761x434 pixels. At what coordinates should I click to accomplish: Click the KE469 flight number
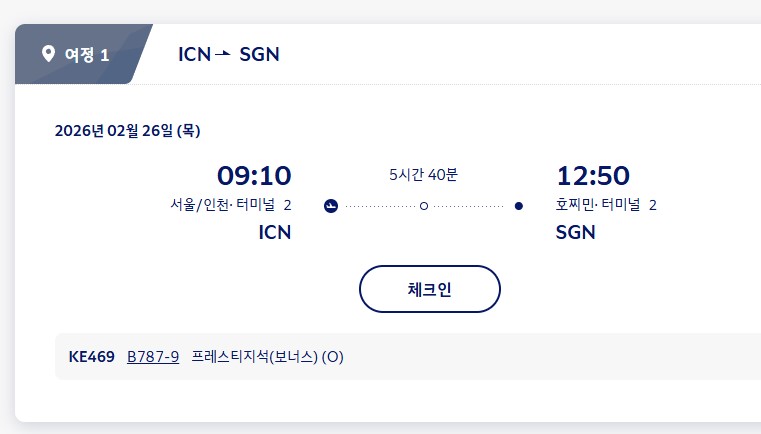pos(91,357)
